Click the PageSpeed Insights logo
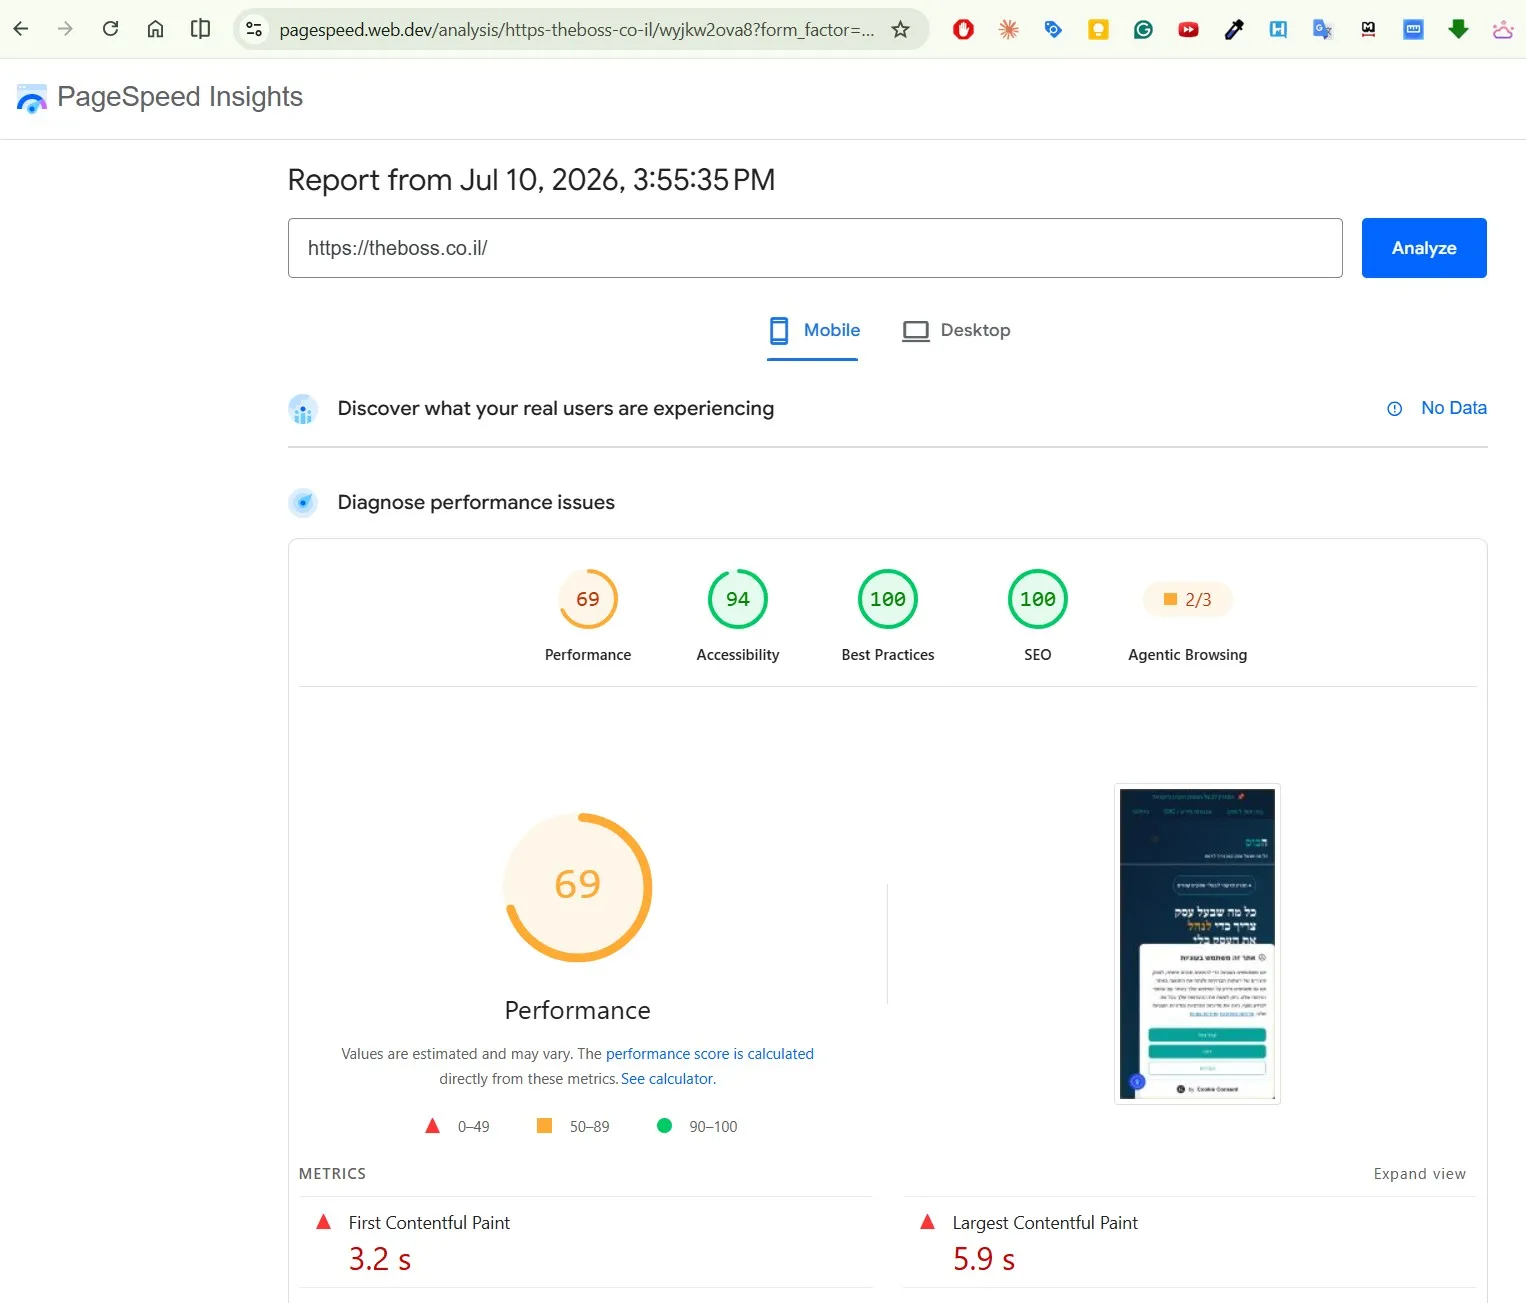The width and height of the screenshot is (1526, 1303). pos(32,98)
